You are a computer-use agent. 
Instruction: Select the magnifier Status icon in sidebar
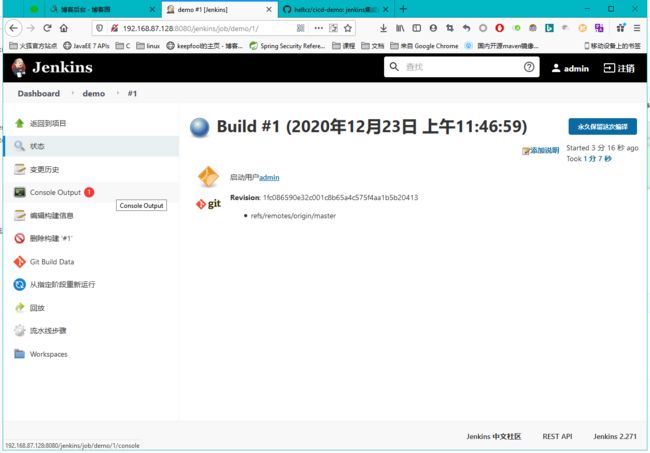click(x=19, y=146)
